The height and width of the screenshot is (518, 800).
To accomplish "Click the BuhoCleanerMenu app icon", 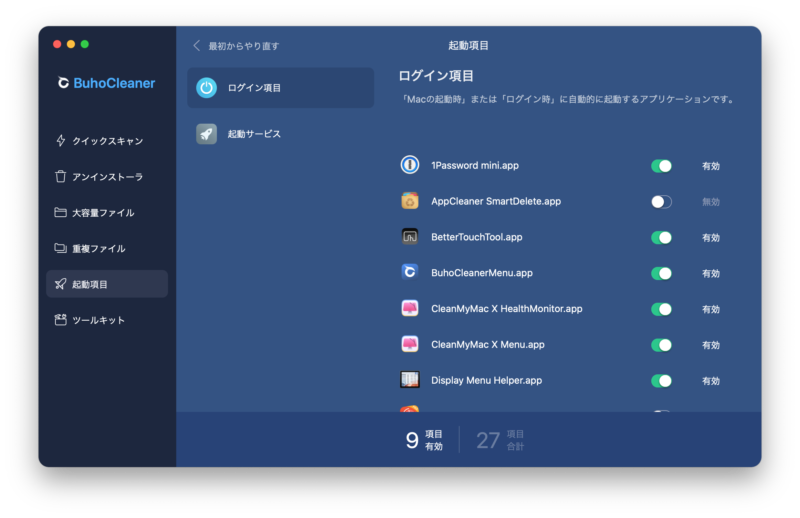I will pyautogui.click(x=410, y=272).
